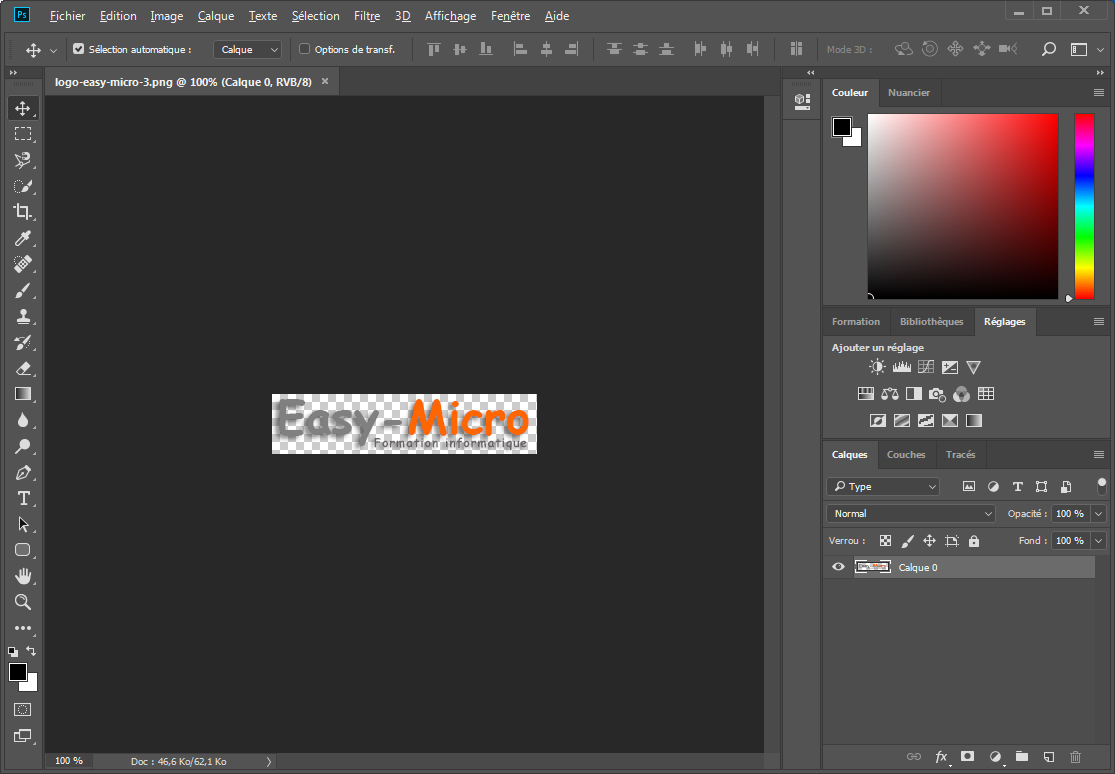The height and width of the screenshot is (774, 1115).
Task: Choose the Polygonal Lasso tool
Action: pos(23,160)
